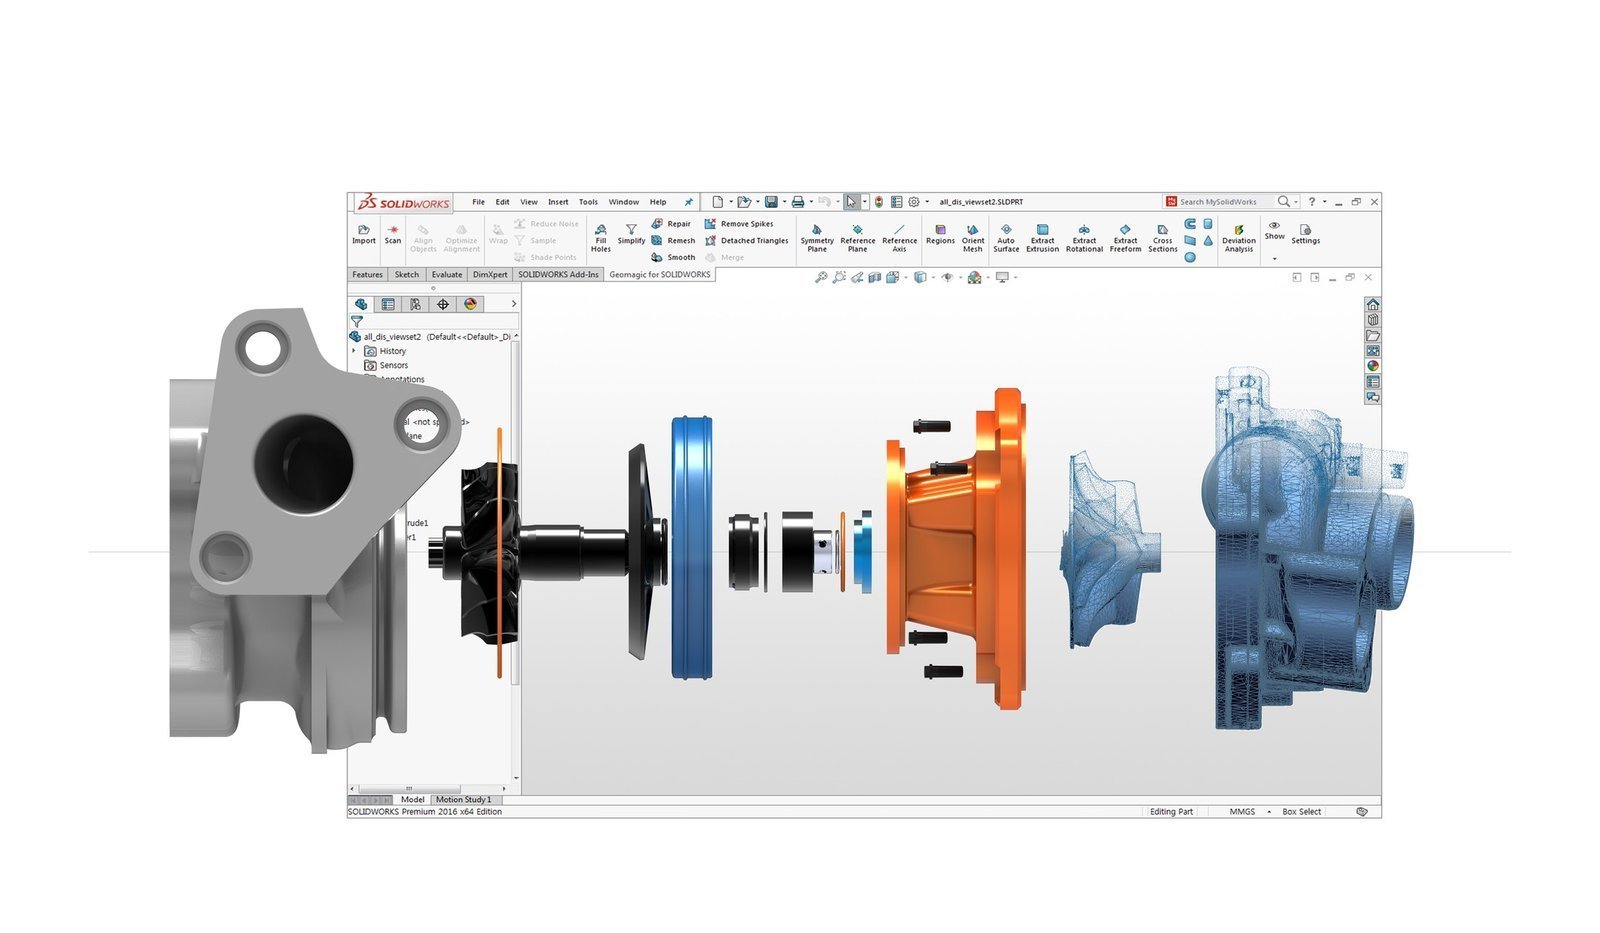The height and width of the screenshot is (933, 1600).
Task: Choose Extract Extrusion
Action: click(1042, 238)
